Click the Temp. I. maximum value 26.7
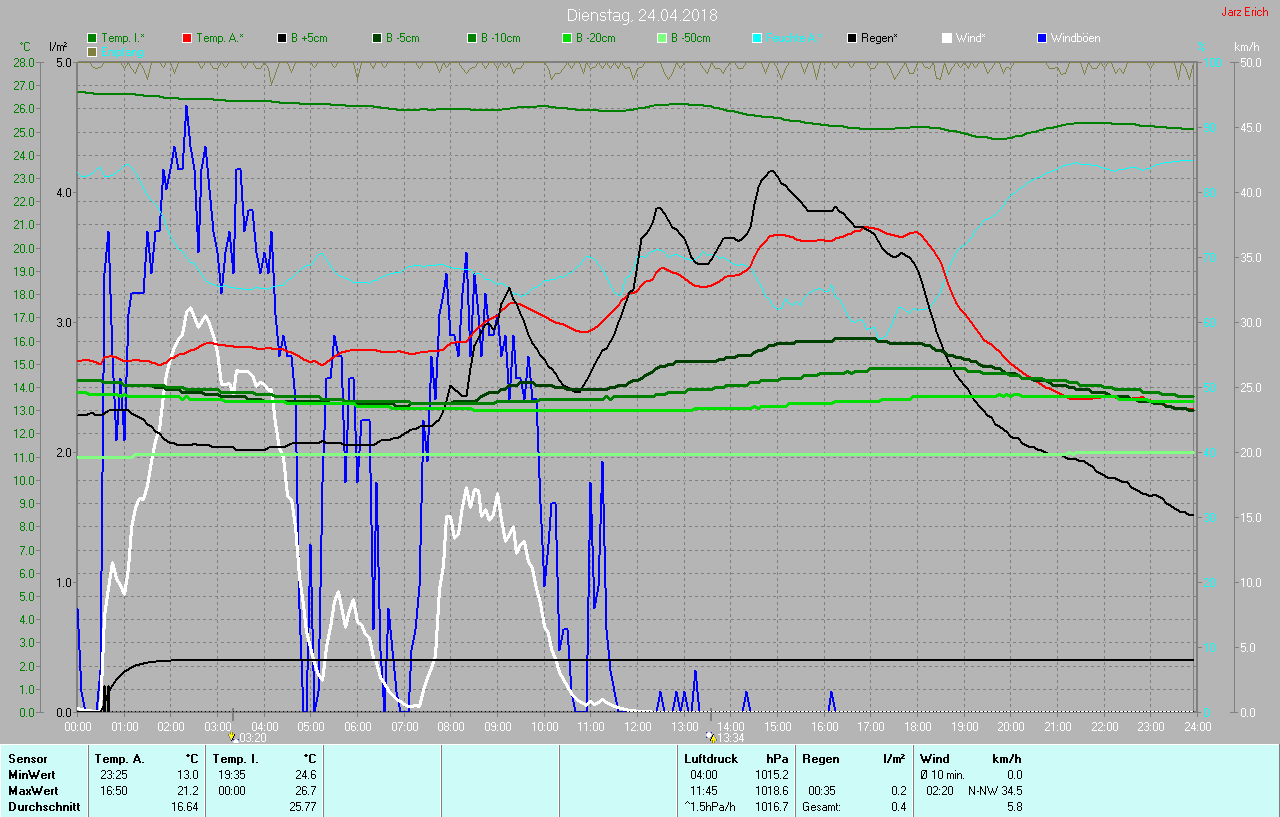The width and height of the screenshot is (1280, 817). pos(305,791)
